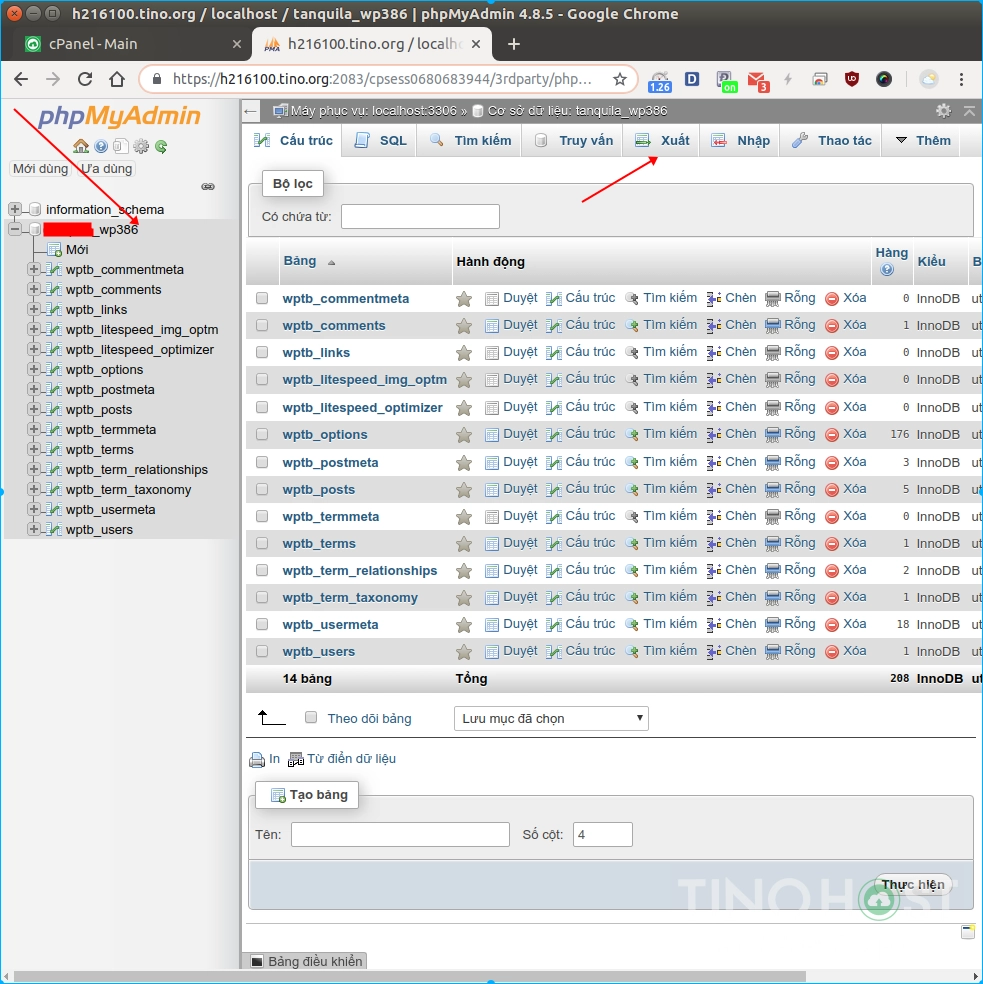Collapse navigation panel using left arrow button
Viewport: 983px width, 984px height.
(x=250, y=112)
